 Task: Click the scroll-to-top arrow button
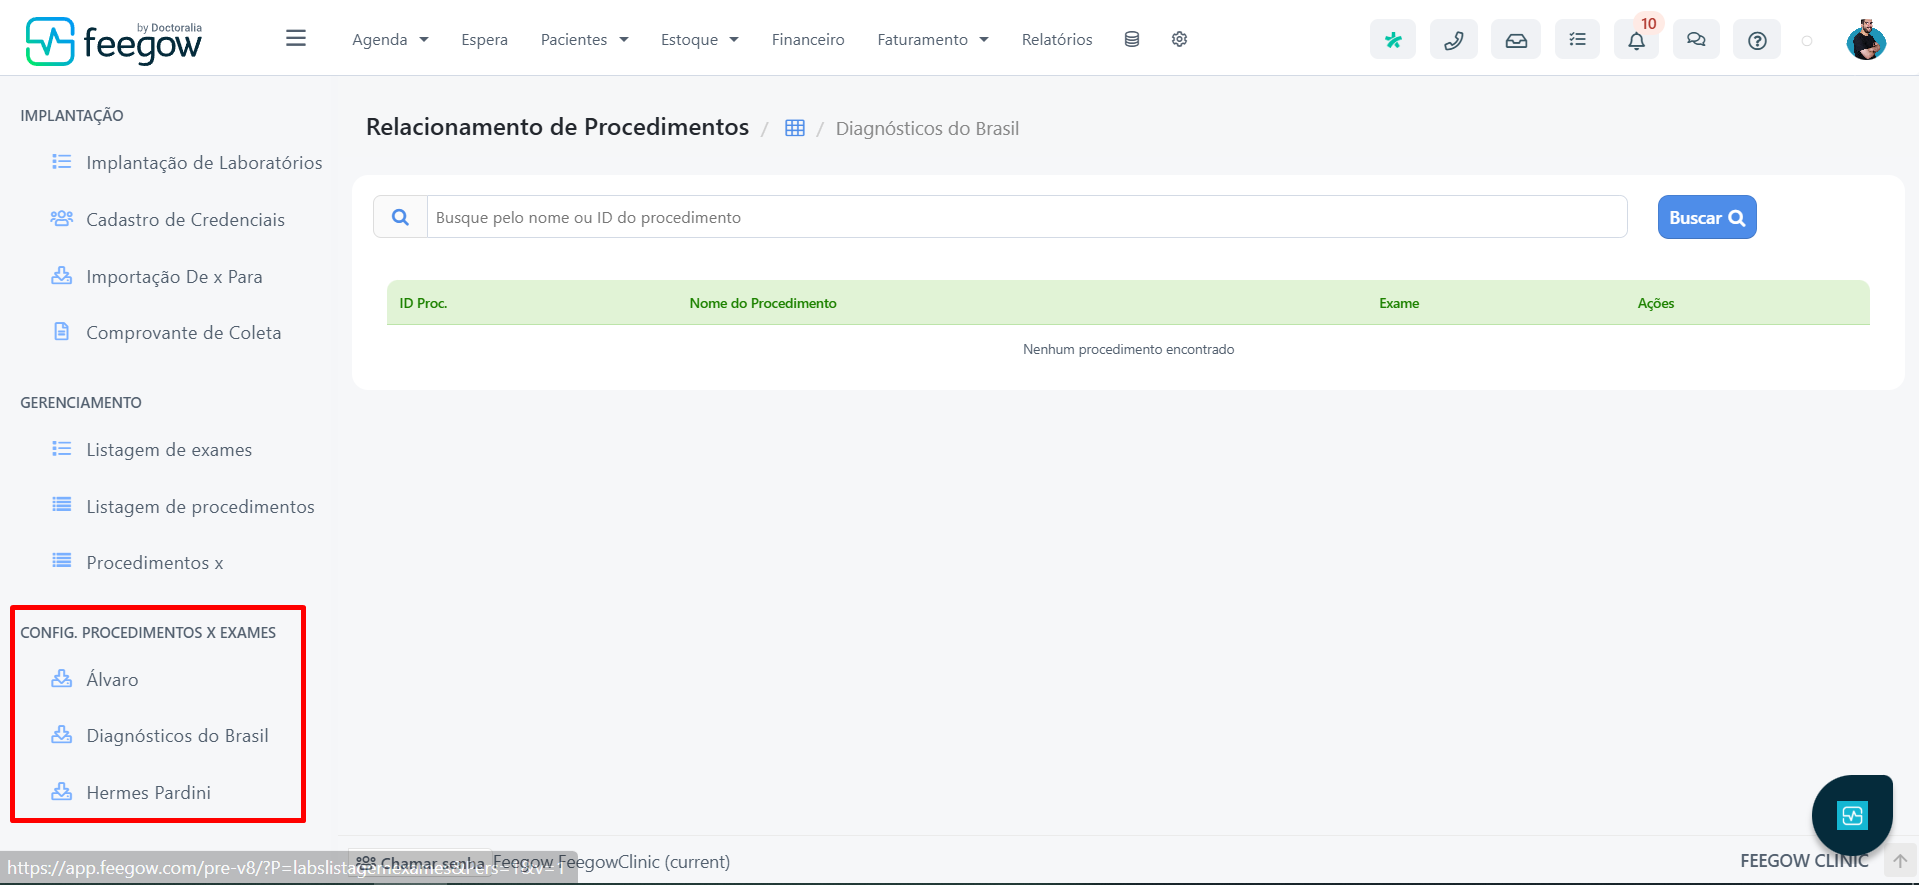[1900, 861]
